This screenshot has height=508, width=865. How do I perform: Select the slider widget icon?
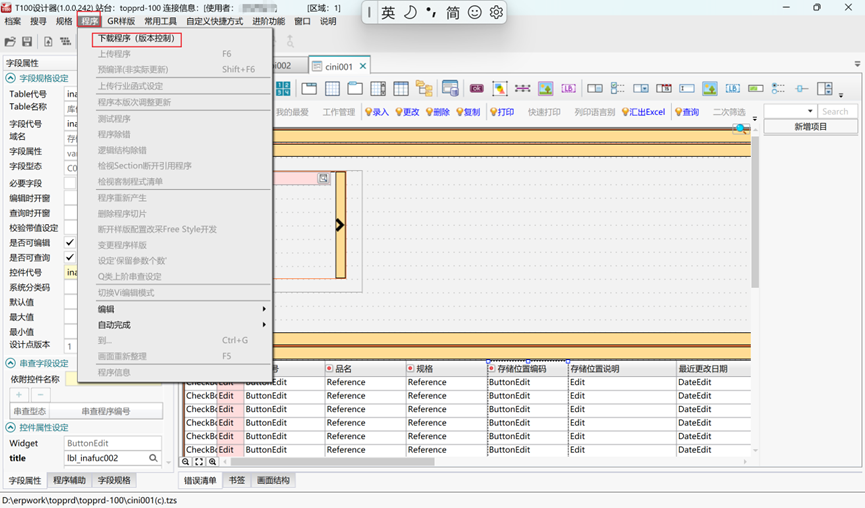click(802, 88)
